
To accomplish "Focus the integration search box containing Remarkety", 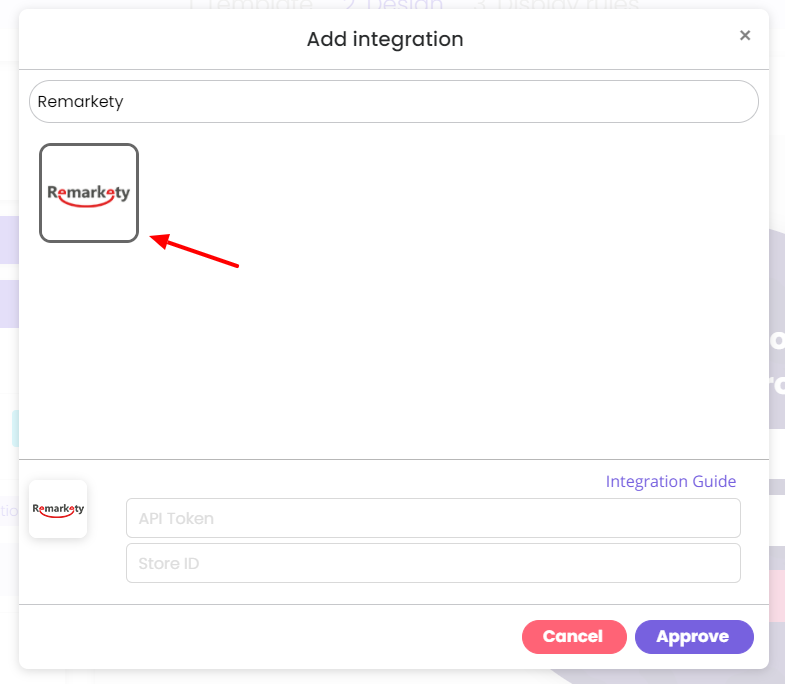I will tap(394, 102).
